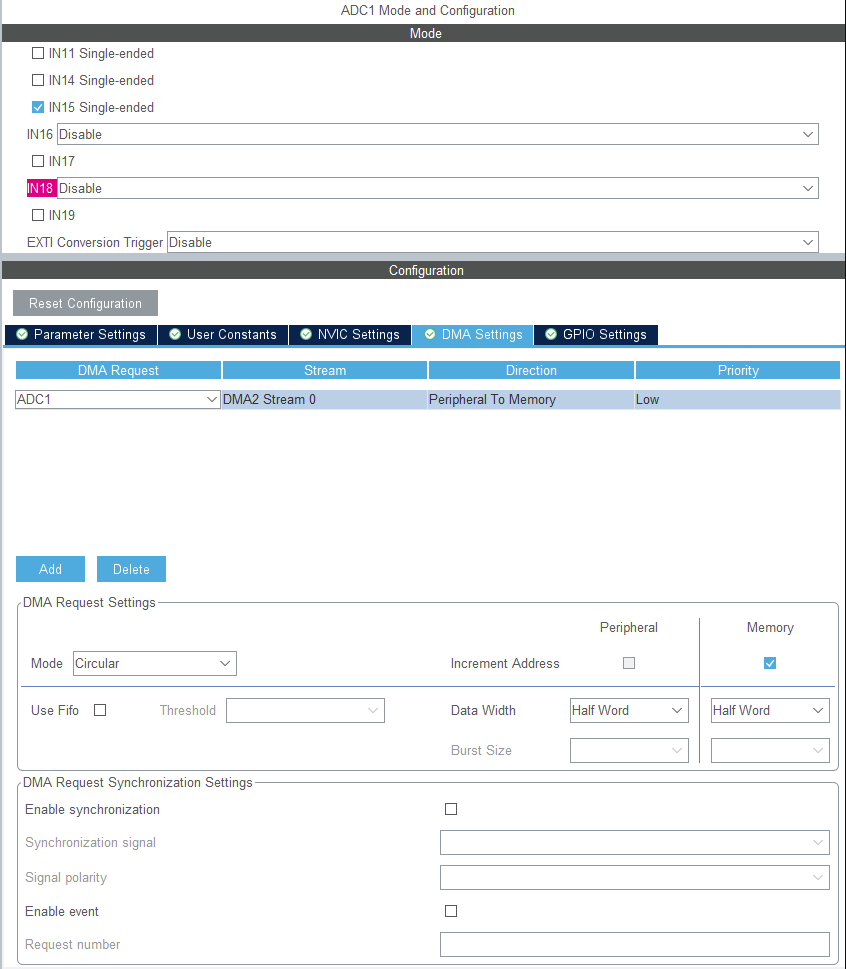This screenshot has width=846, height=969.
Task: Click the Stream column header
Action: coord(325,370)
